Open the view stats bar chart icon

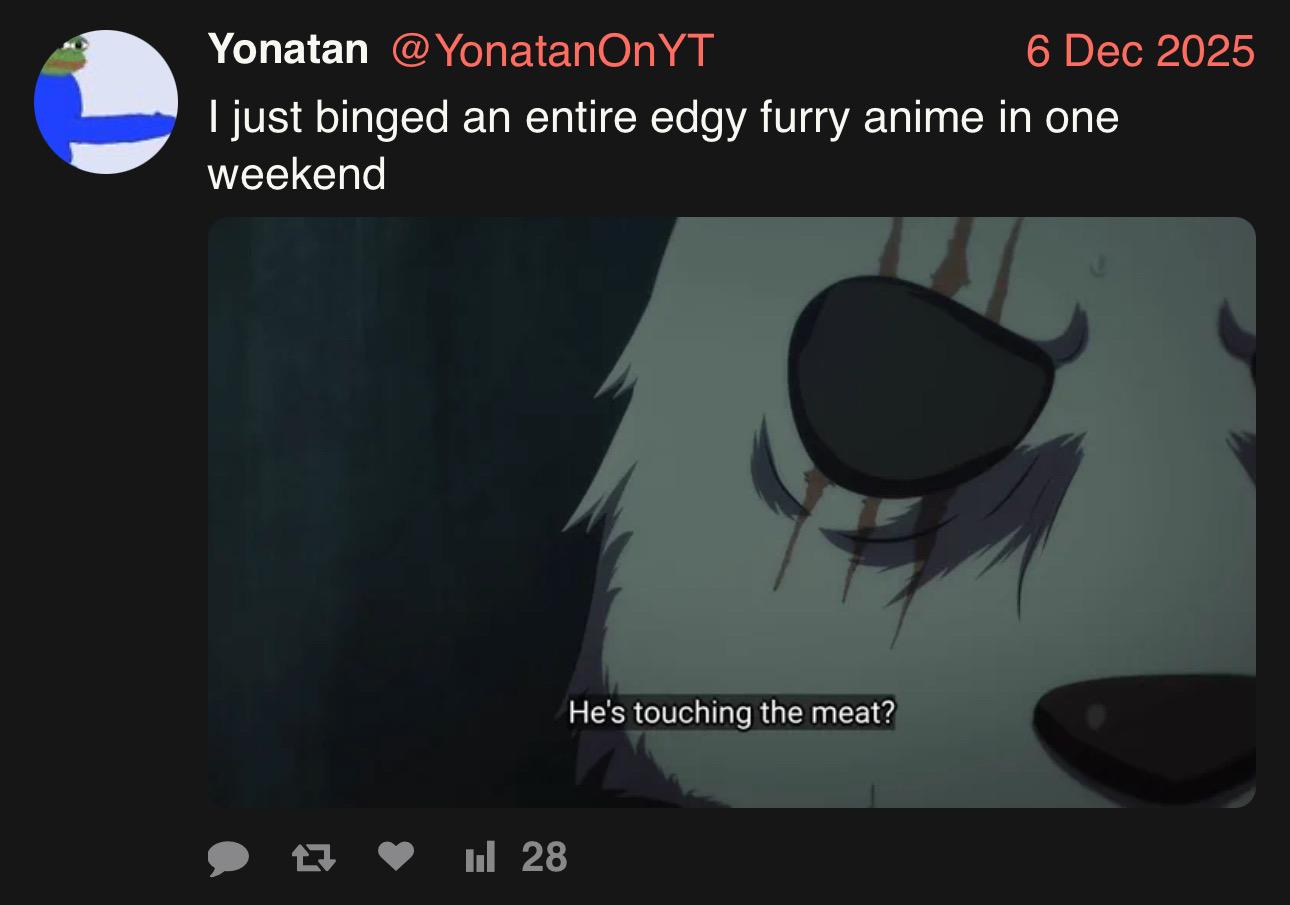(480, 857)
